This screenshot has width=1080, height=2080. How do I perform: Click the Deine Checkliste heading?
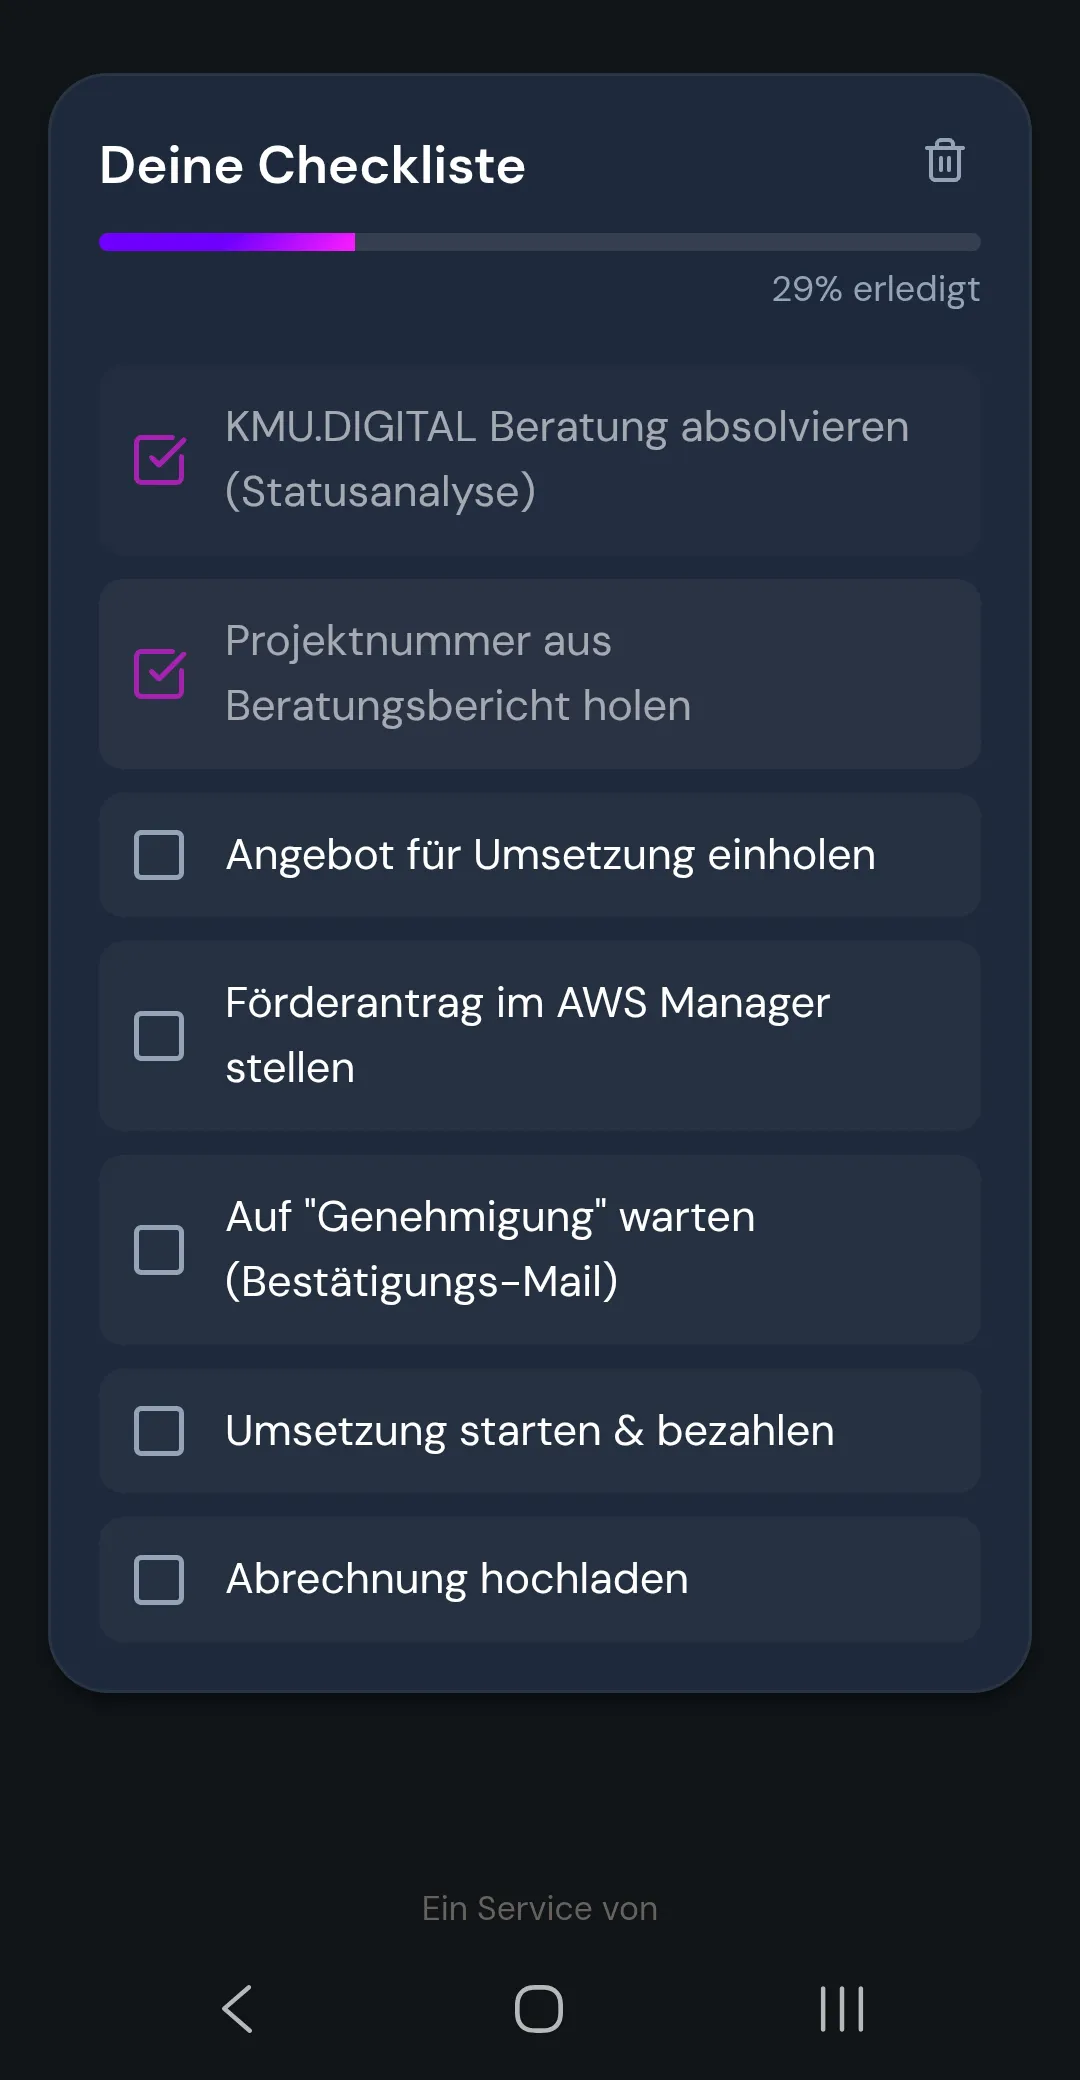tap(312, 165)
